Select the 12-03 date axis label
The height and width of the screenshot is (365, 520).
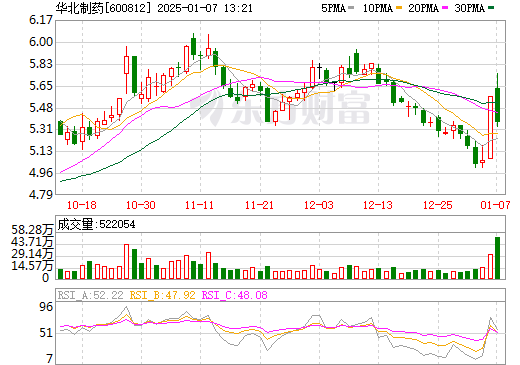tap(319, 205)
